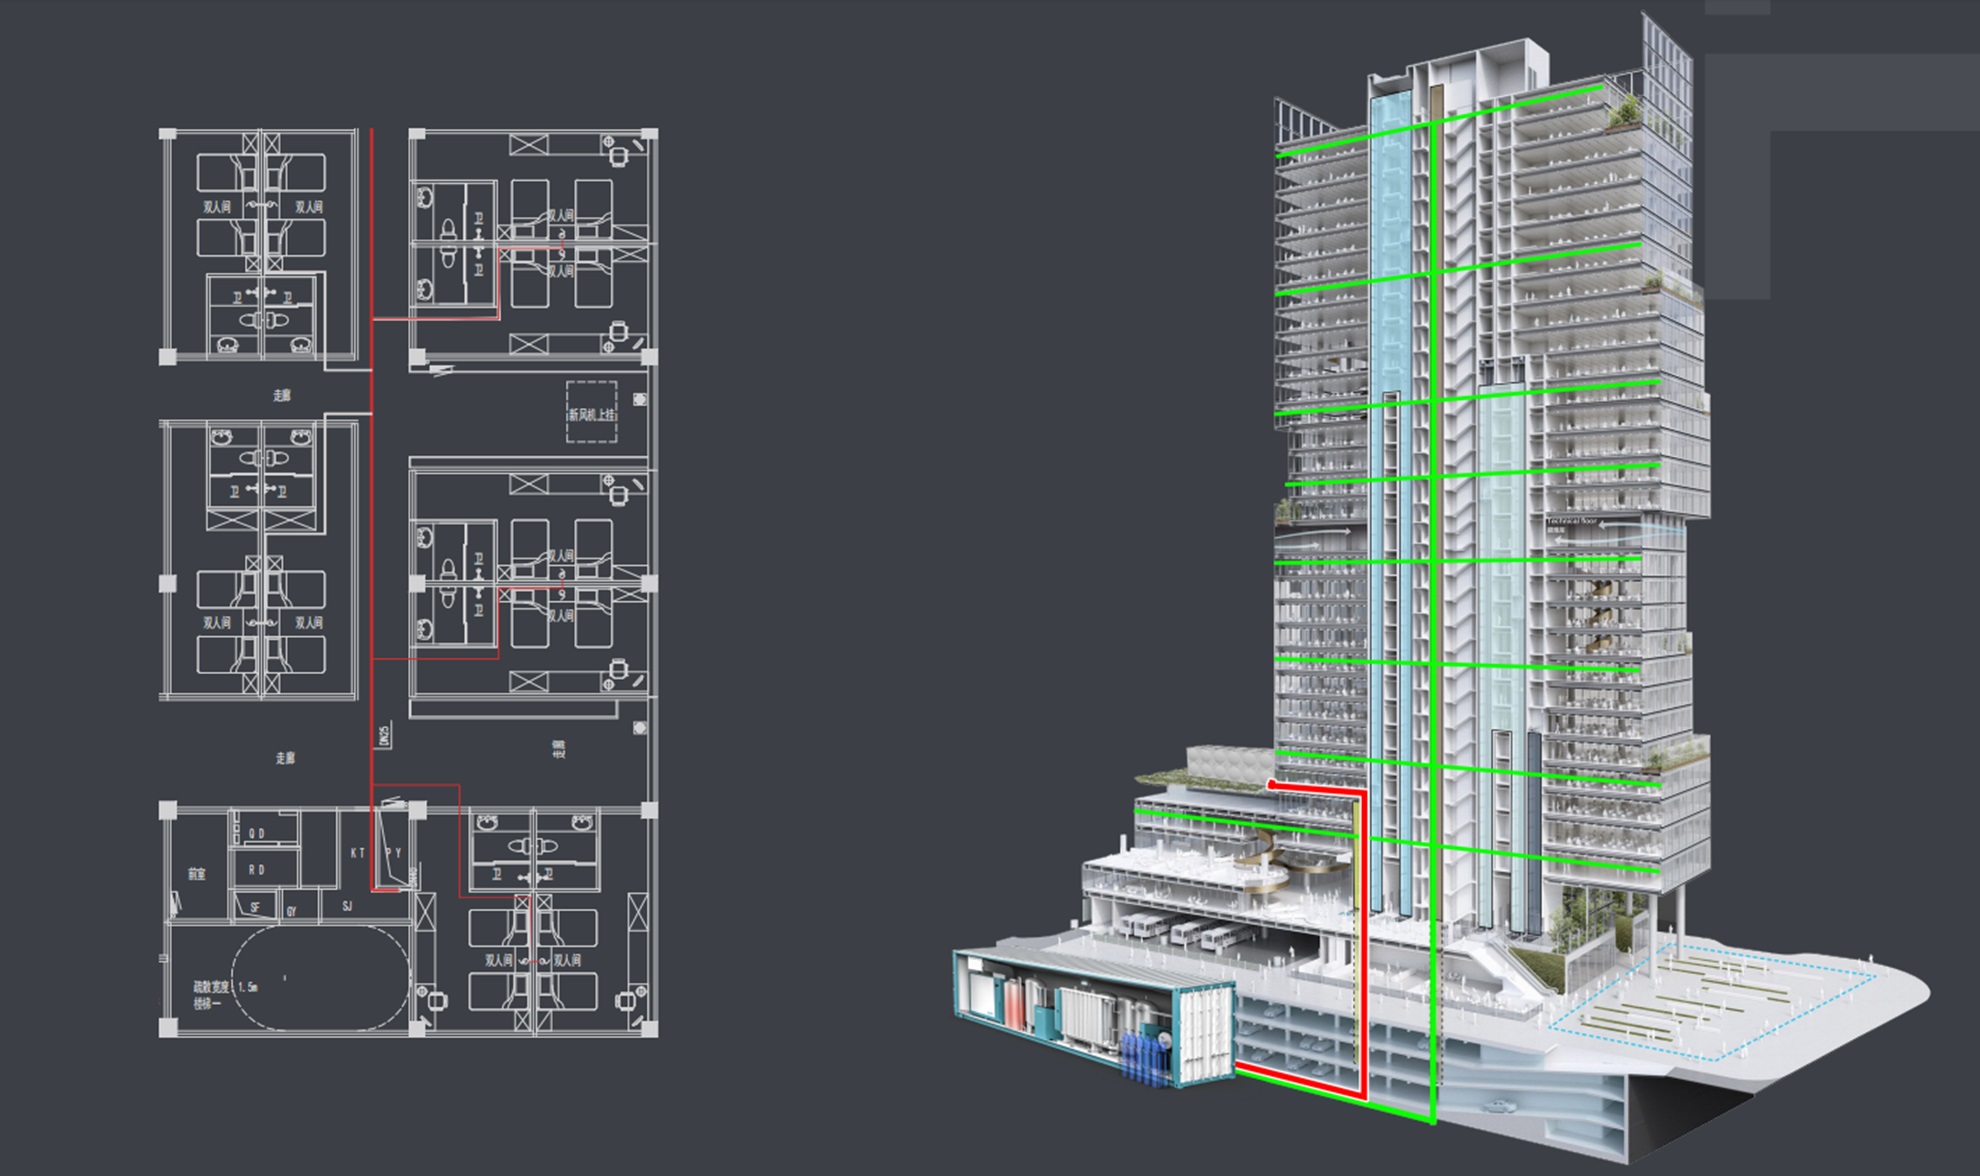Click the SJ shaft label
Viewport: 1980px width, 1176px height.
pos(347,906)
